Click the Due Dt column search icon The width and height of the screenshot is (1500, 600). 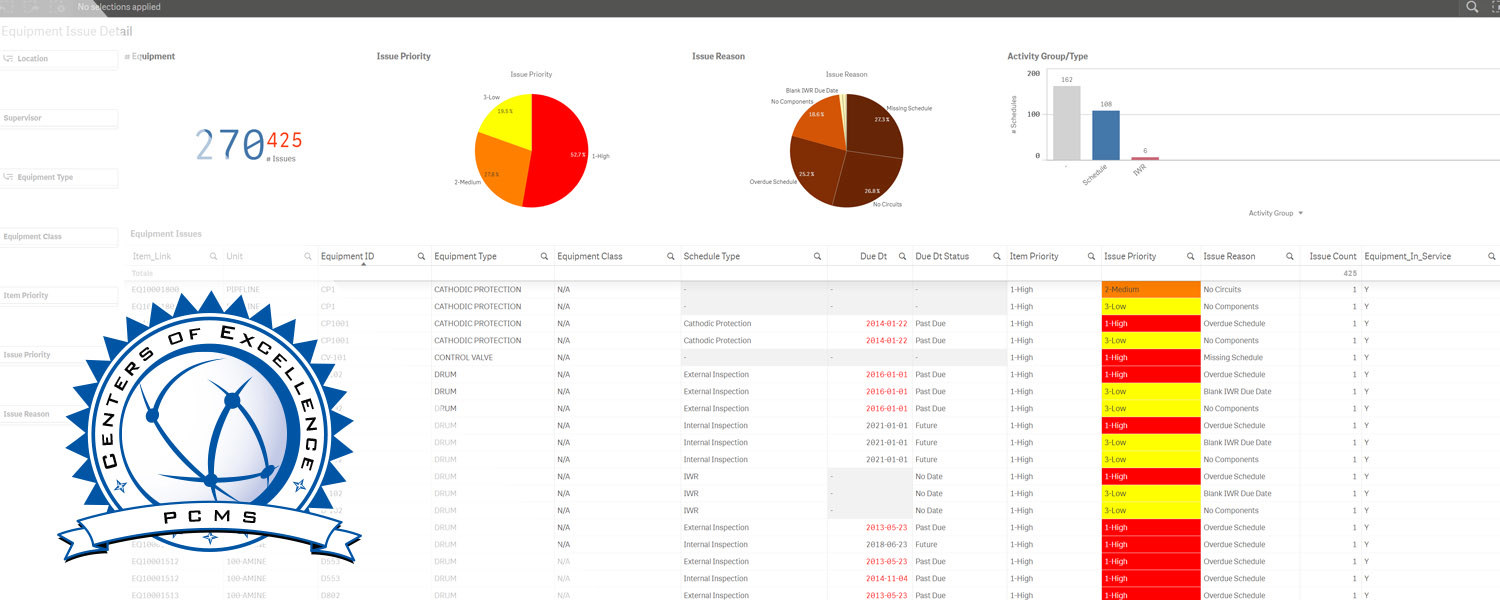pyautogui.click(x=900, y=257)
